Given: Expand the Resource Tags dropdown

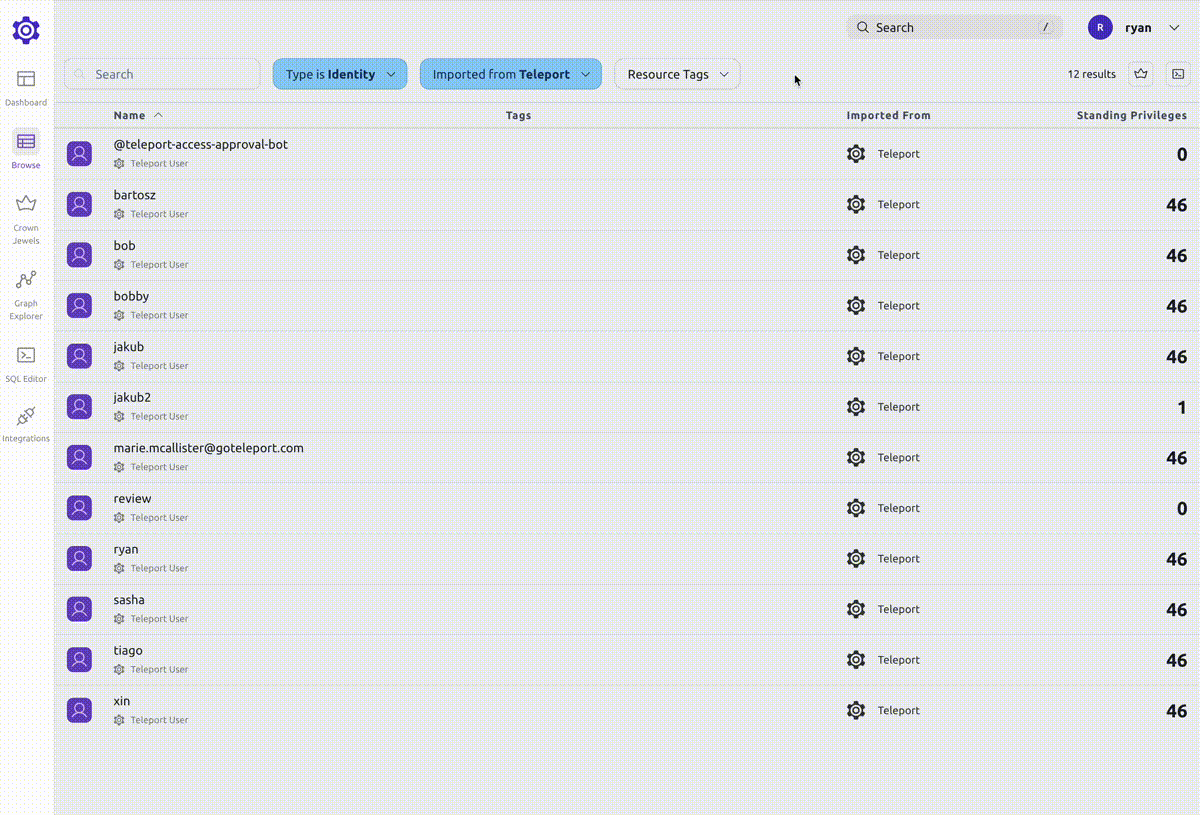Looking at the screenshot, I should (677, 74).
